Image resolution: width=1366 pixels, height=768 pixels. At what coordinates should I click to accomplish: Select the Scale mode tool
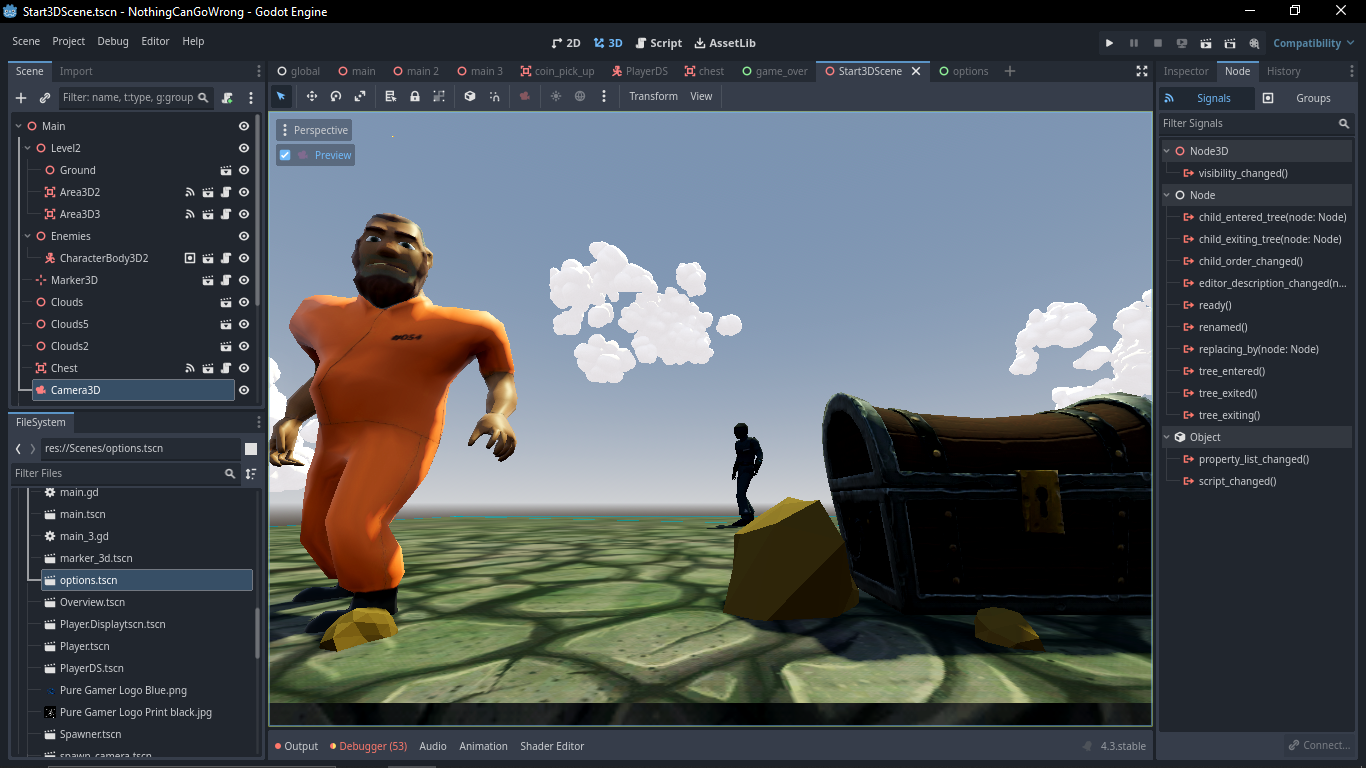click(360, 96)
